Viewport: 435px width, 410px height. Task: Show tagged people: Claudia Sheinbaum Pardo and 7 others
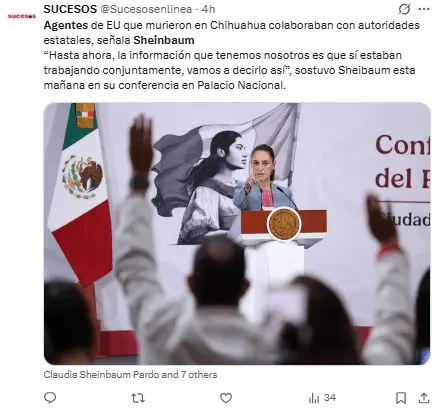click(x=130, y=375)
